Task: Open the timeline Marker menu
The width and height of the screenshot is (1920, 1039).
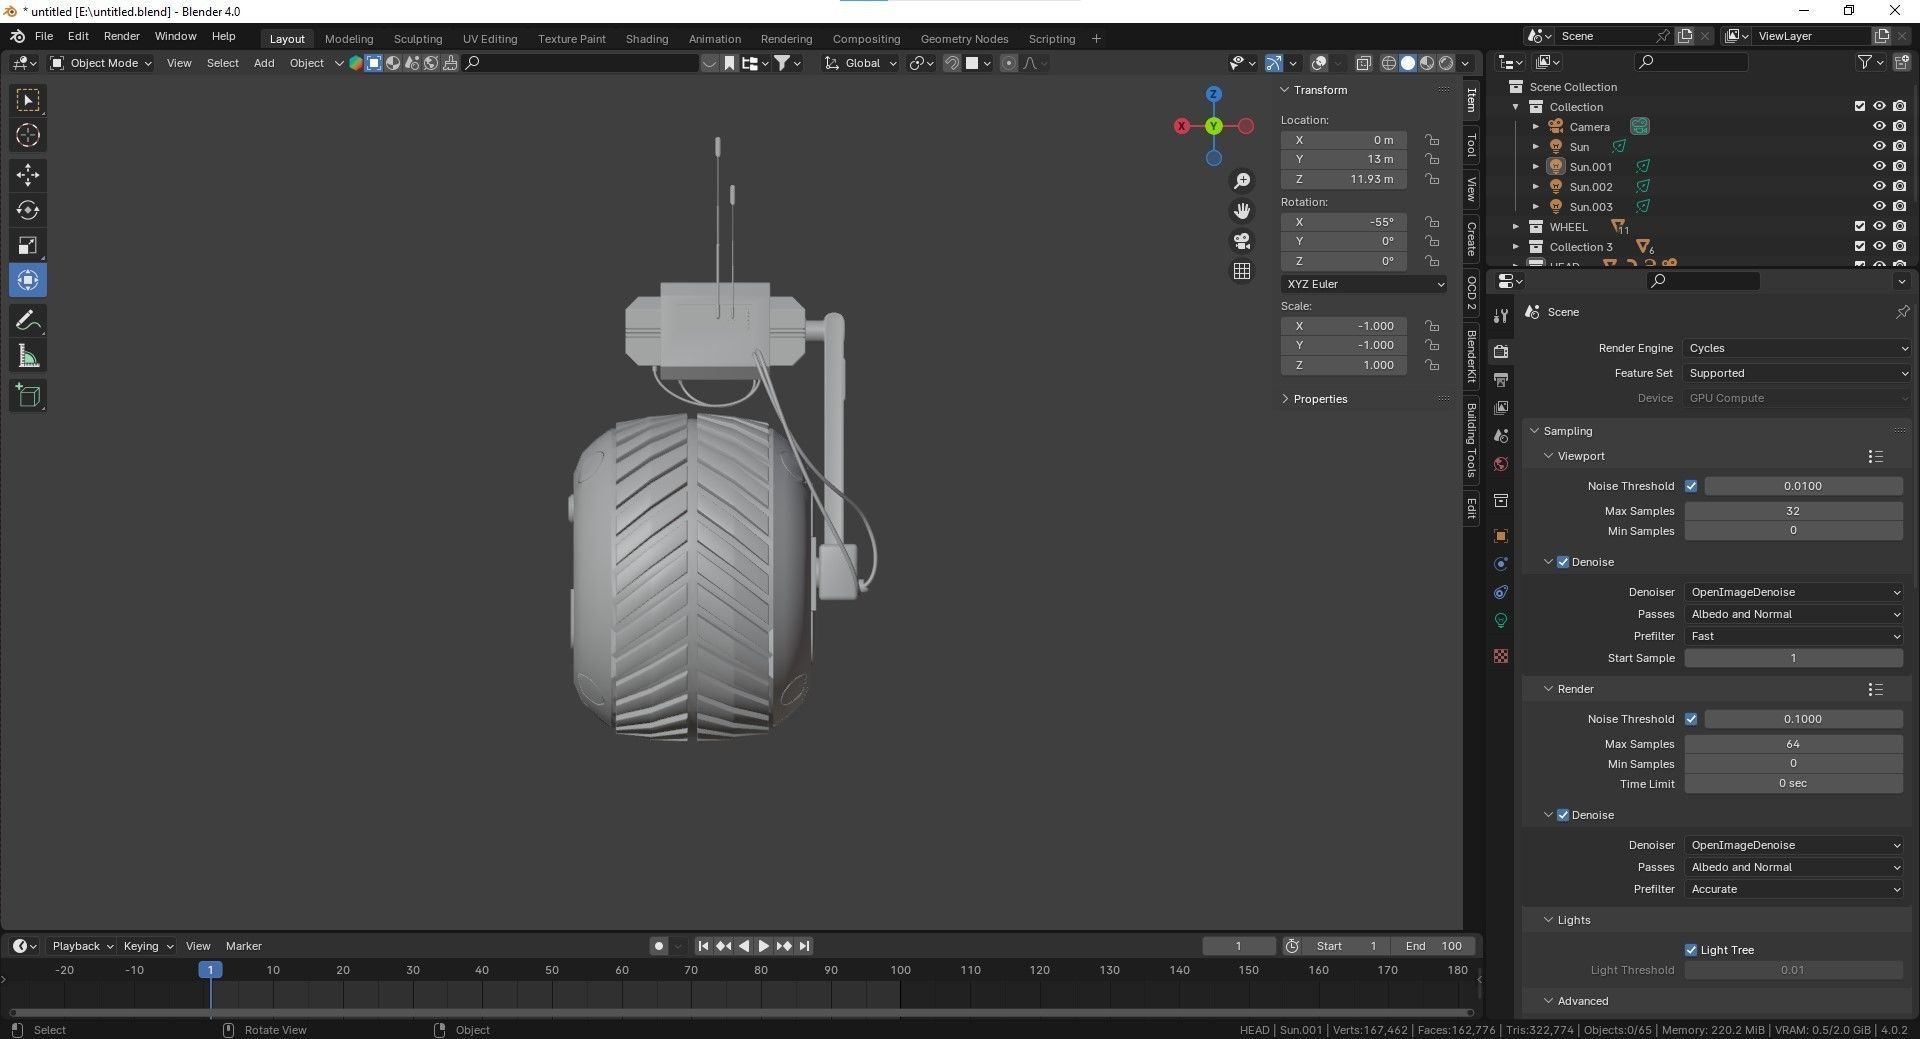Action: 244,946
